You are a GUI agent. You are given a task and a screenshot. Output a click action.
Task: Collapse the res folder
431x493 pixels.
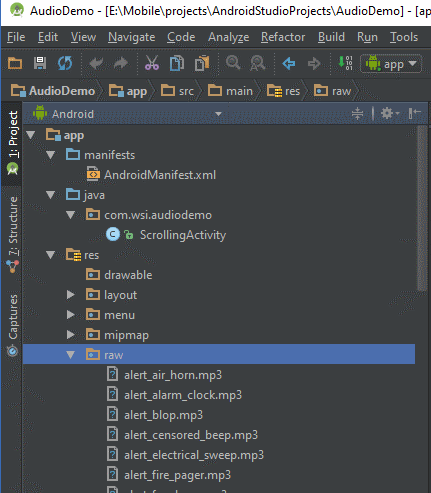click(51, 255)
